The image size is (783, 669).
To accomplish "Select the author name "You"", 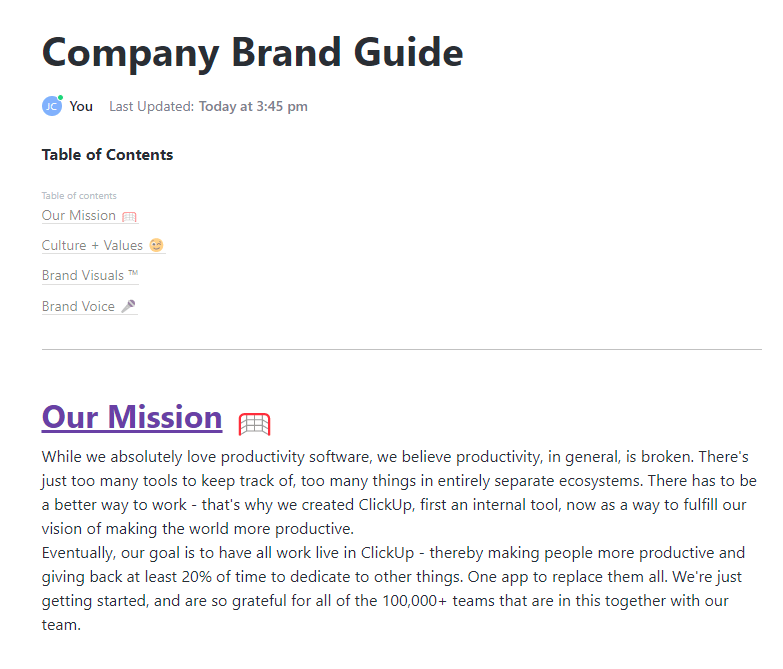I will click(81, 106).
